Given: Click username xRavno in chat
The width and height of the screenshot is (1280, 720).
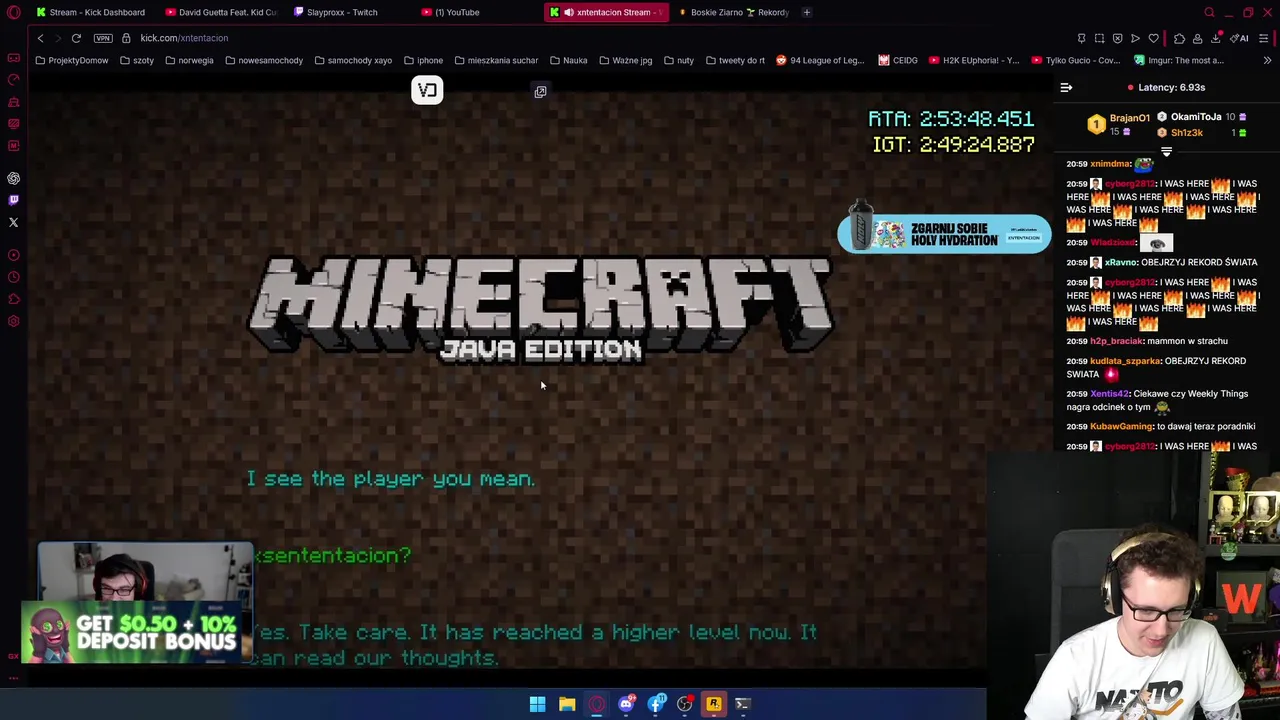Looking at the screenshot, I should click(1121, 262).
